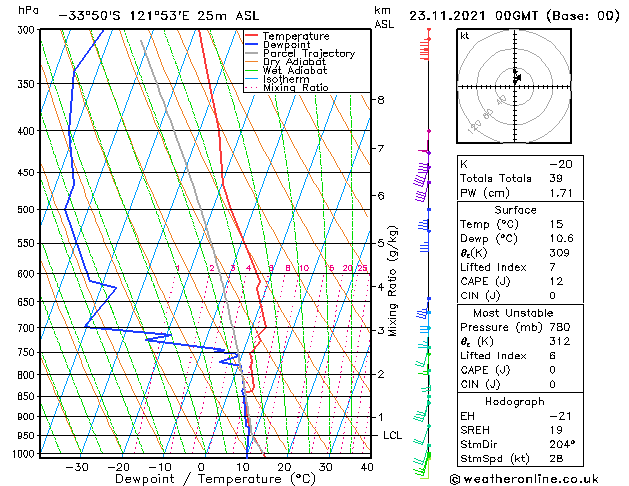This screenshot has width=629, height=486.
Task: Click the -30 temperature axis tick label
Action: (x=77, y=468)
